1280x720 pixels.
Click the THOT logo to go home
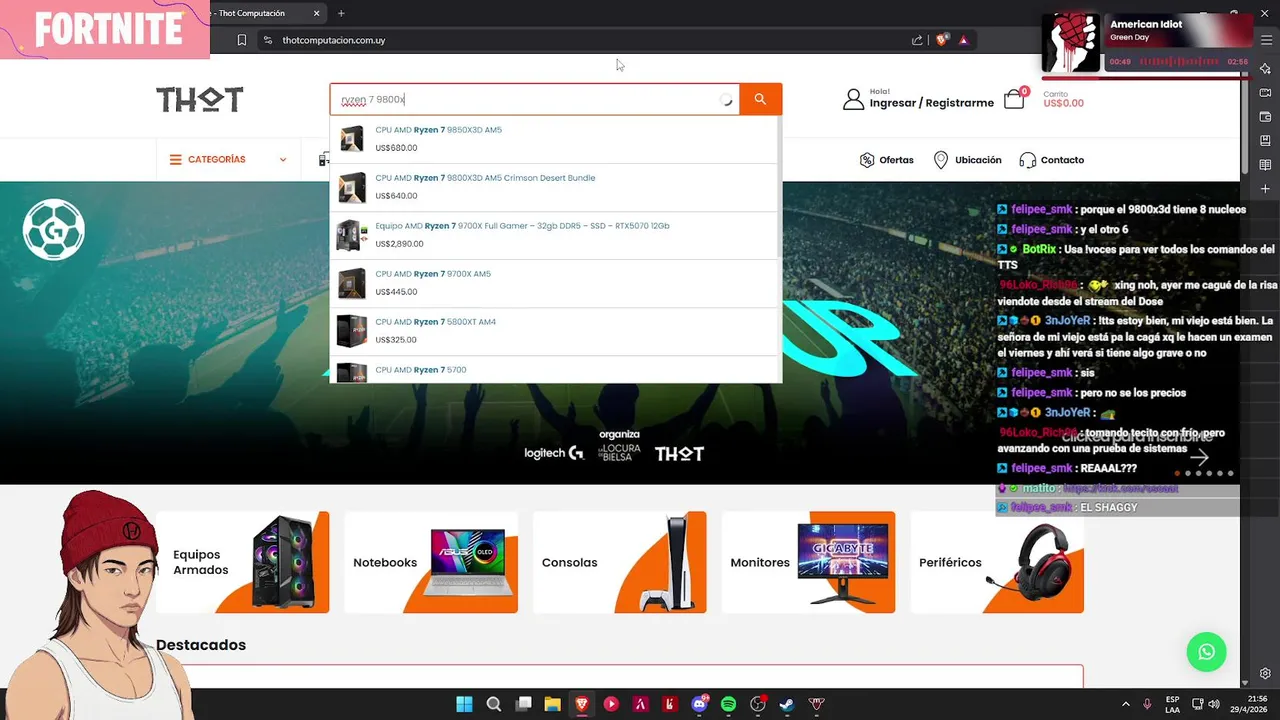(x=200, y=99)
